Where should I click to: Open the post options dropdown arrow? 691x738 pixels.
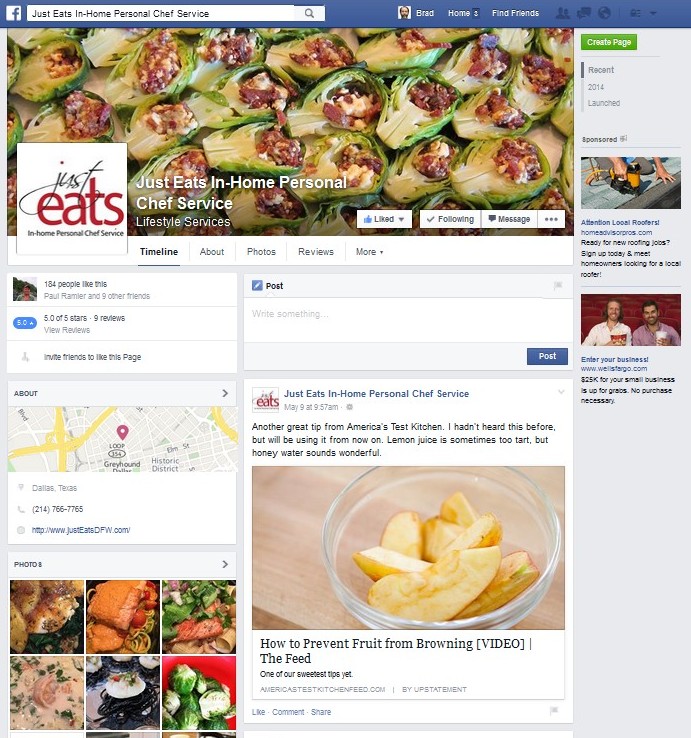[x=561, y=392]
